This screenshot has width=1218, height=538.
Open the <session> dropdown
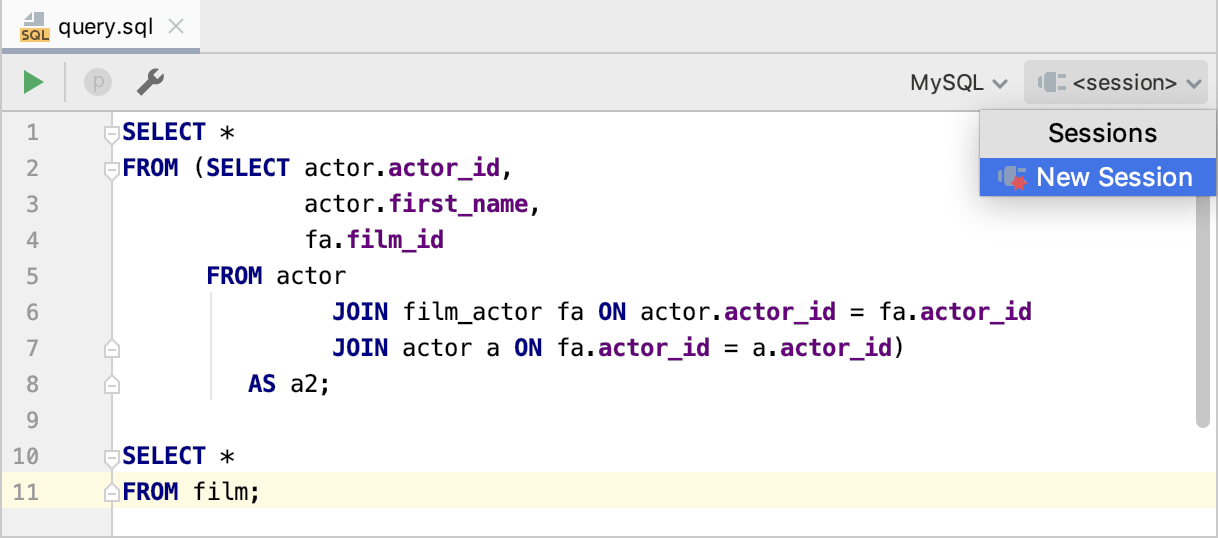point(1116,83)
